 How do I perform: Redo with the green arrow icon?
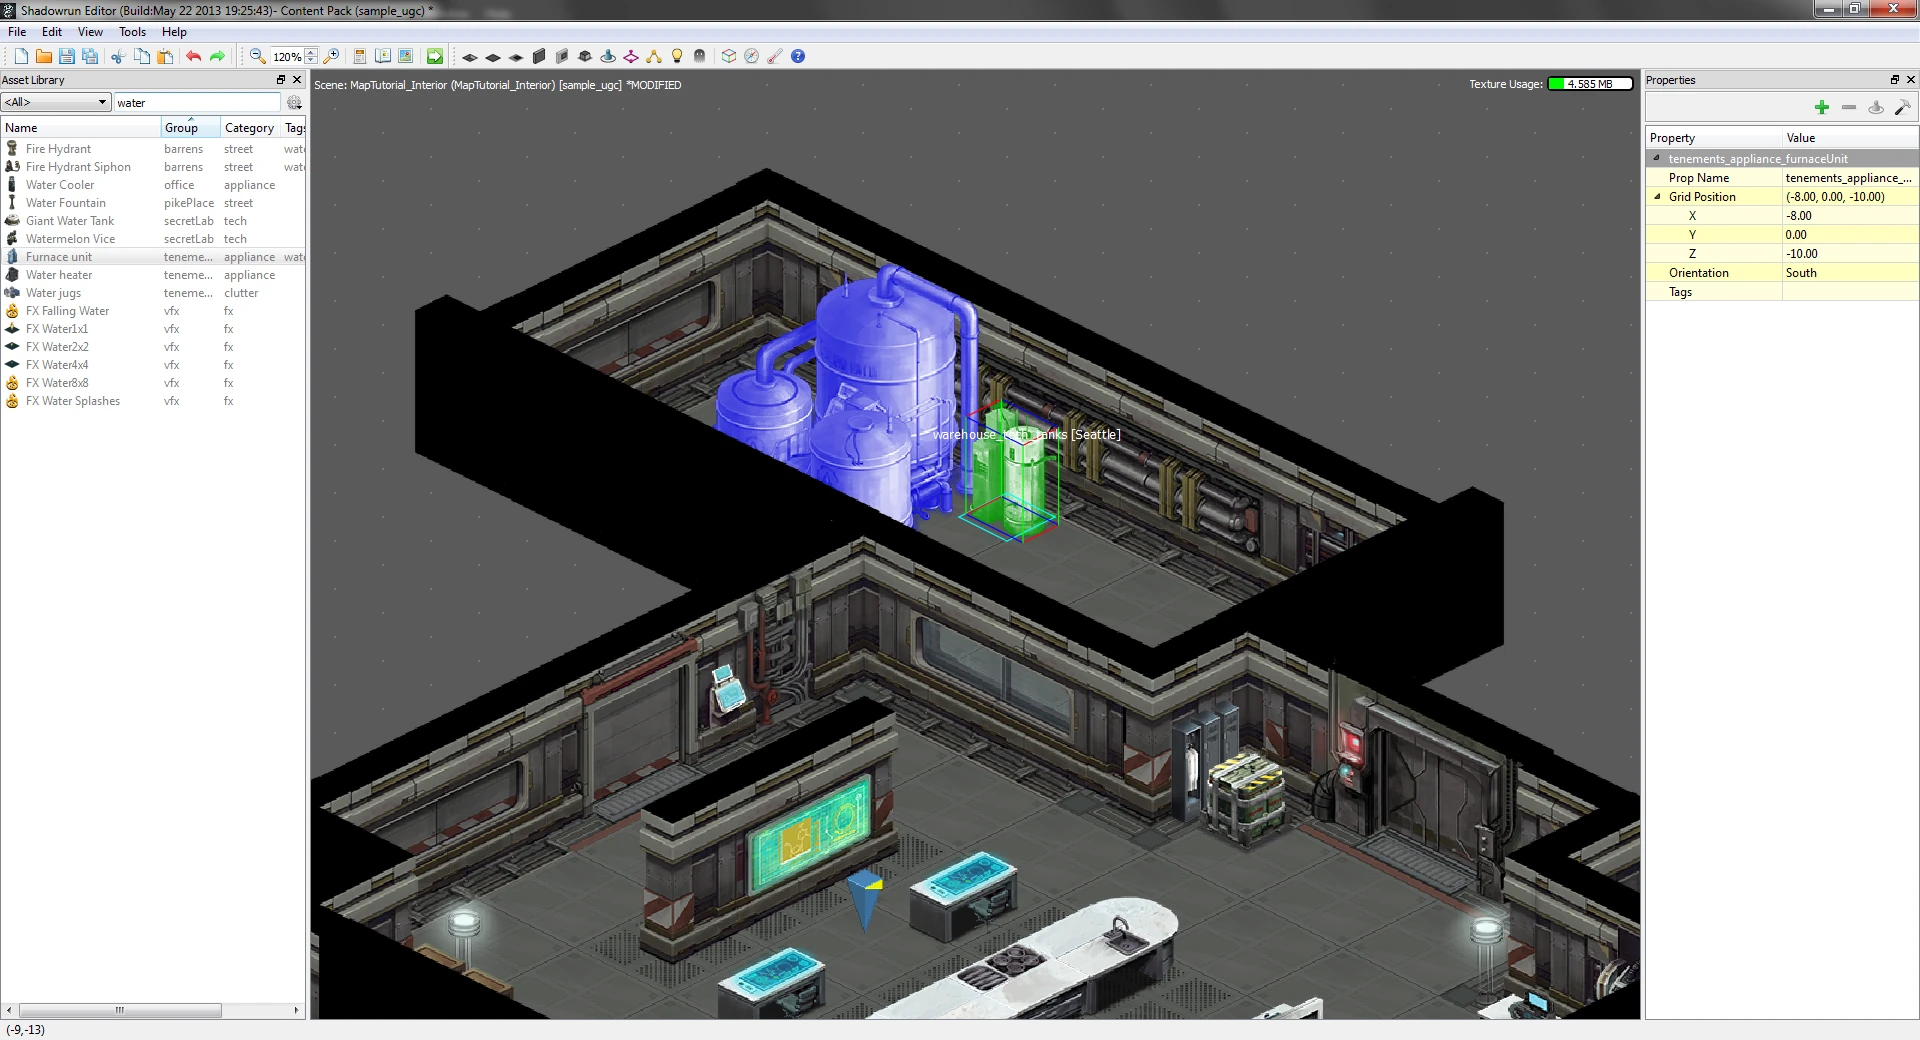(217, 57)
